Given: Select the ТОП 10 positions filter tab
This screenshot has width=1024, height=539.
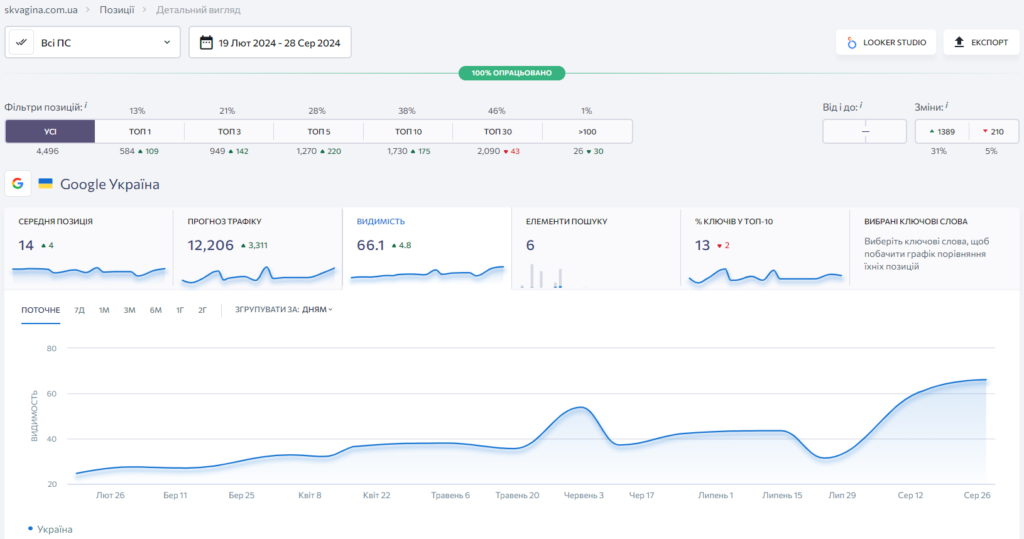Looking at the screenshot, I should pos(408,132).
